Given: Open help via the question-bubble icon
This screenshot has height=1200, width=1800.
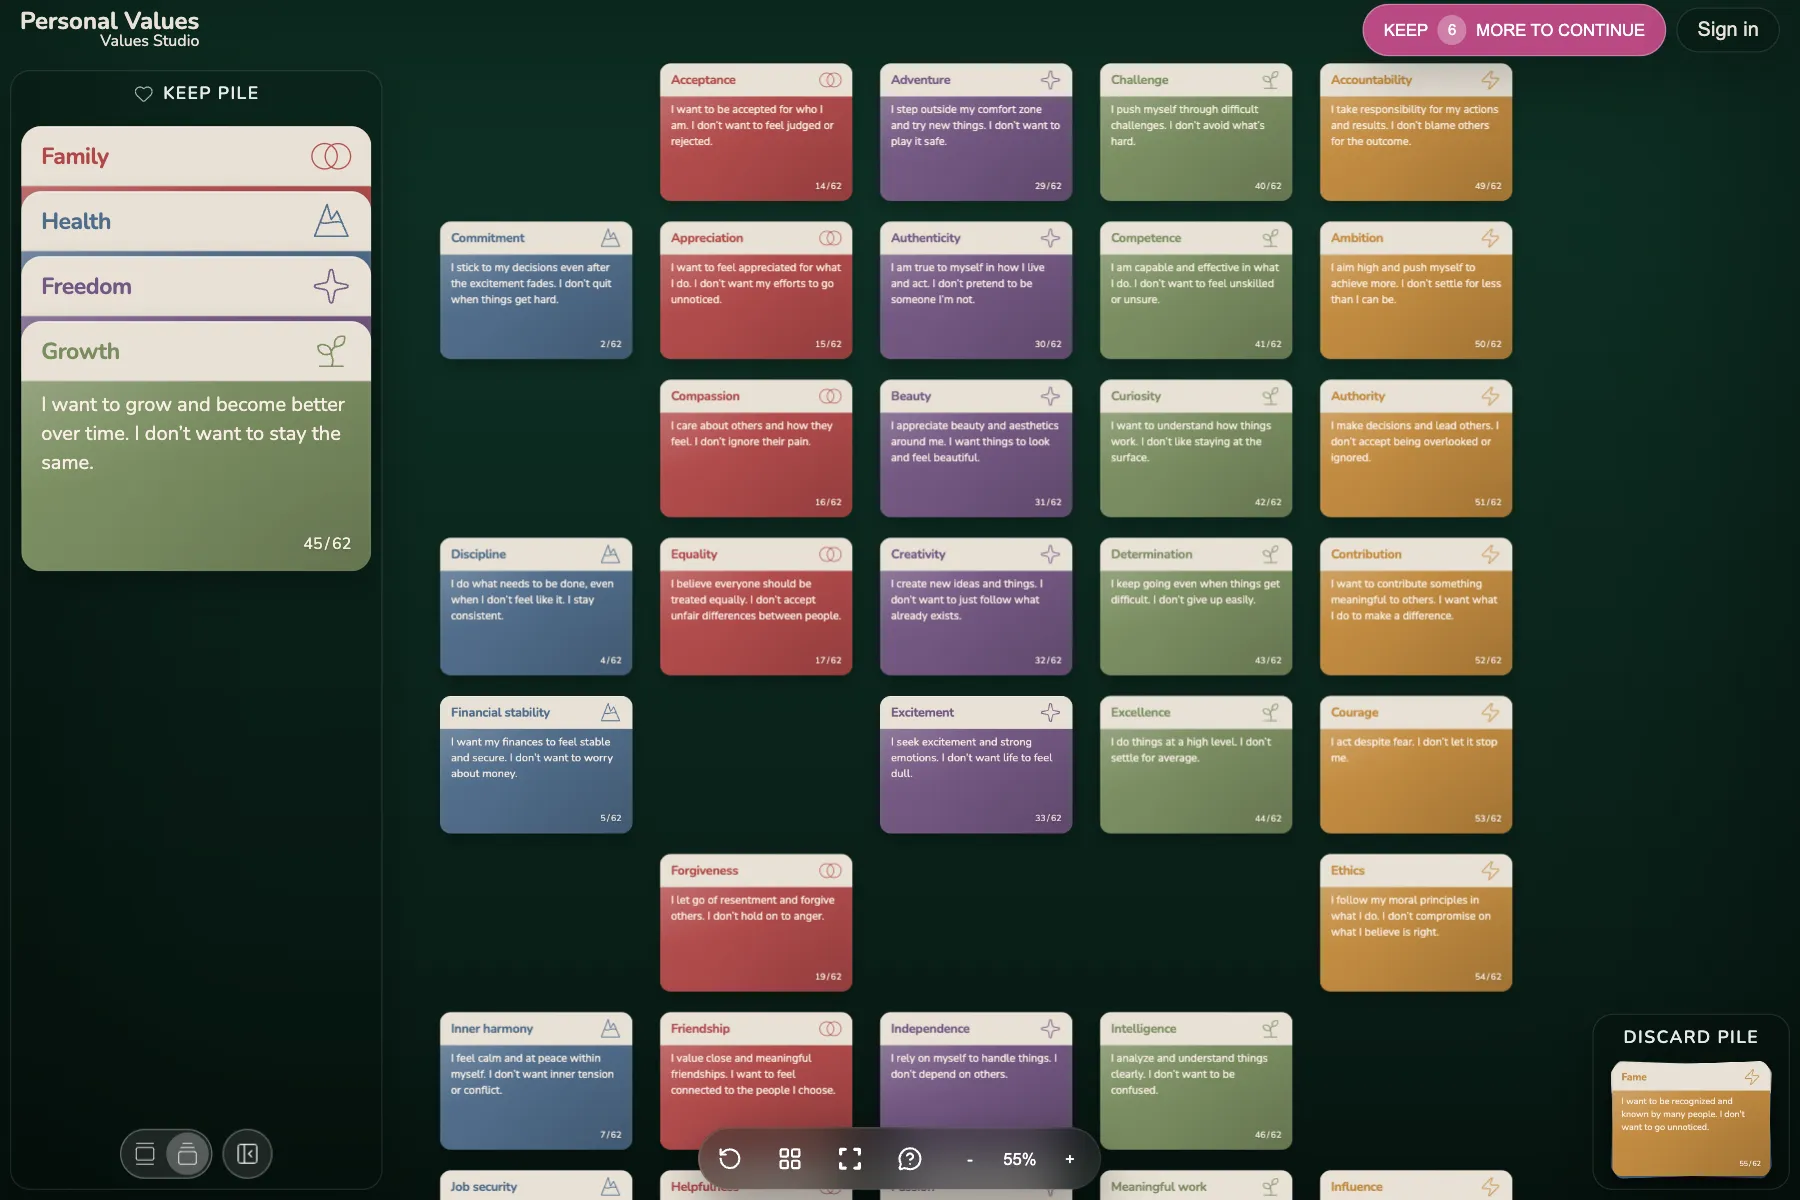Looking at the screenshot, I should point(910,1159).
